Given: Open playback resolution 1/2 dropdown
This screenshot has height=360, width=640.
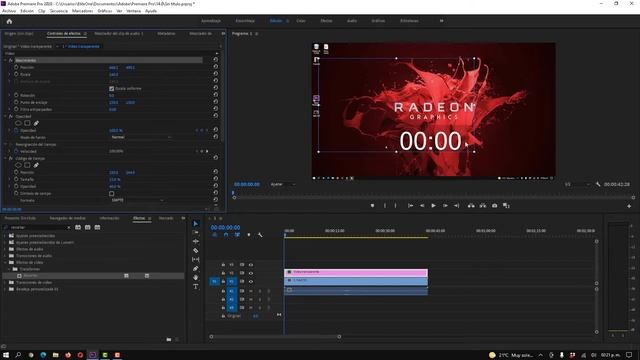Looking at the screenshot, I should 578,184.
